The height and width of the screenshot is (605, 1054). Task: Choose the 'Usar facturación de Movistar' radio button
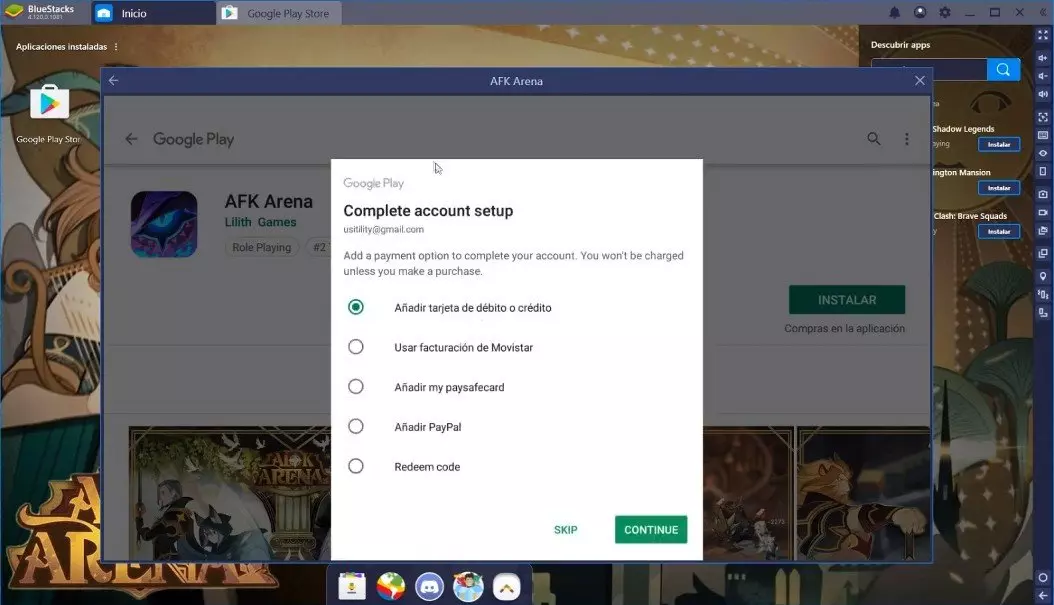click(356, 347)
